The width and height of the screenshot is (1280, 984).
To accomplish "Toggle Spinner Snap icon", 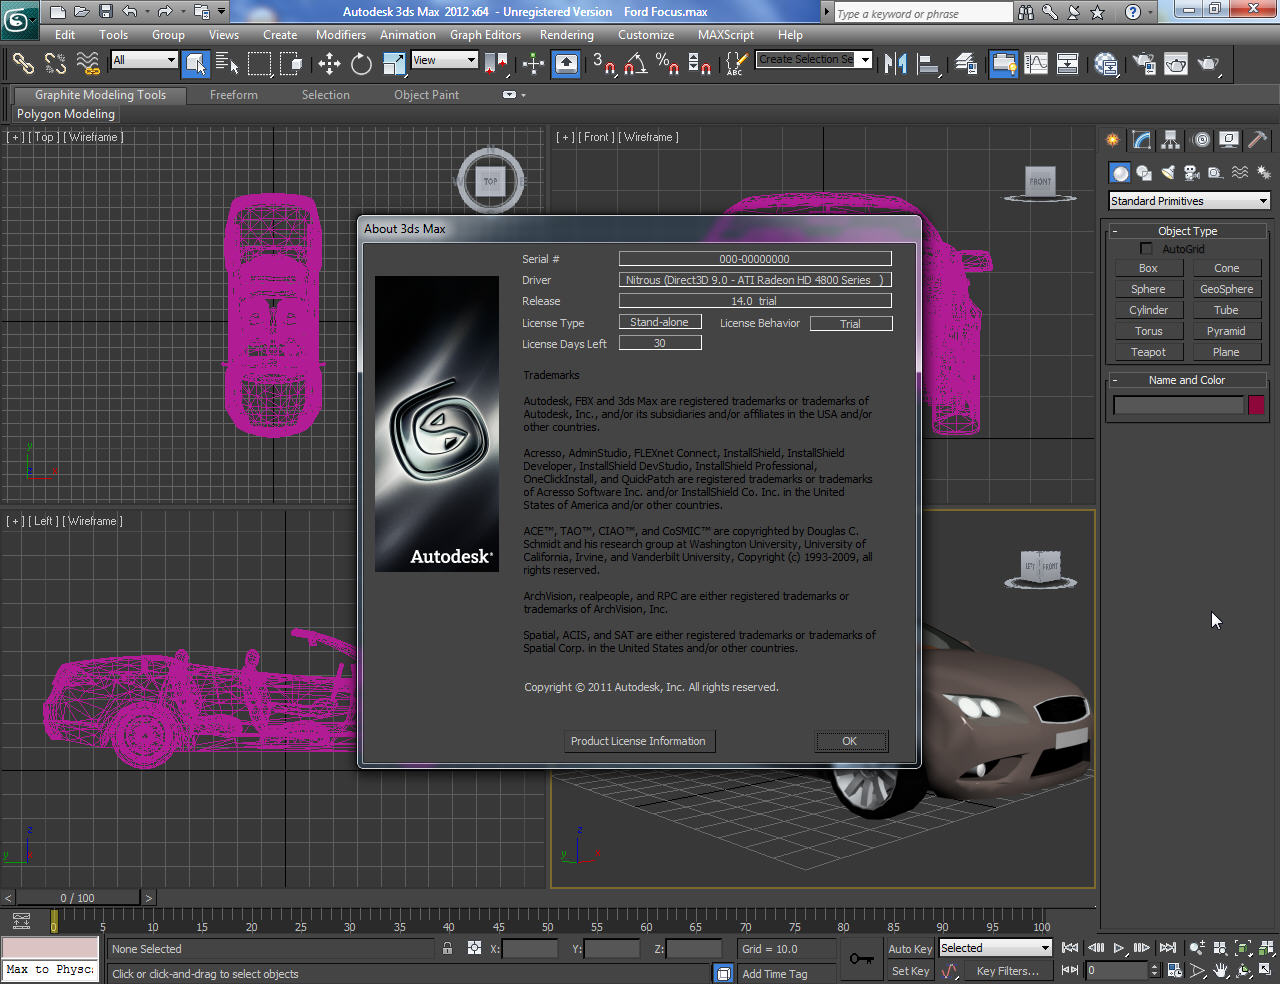I will (x=700, y=64).
